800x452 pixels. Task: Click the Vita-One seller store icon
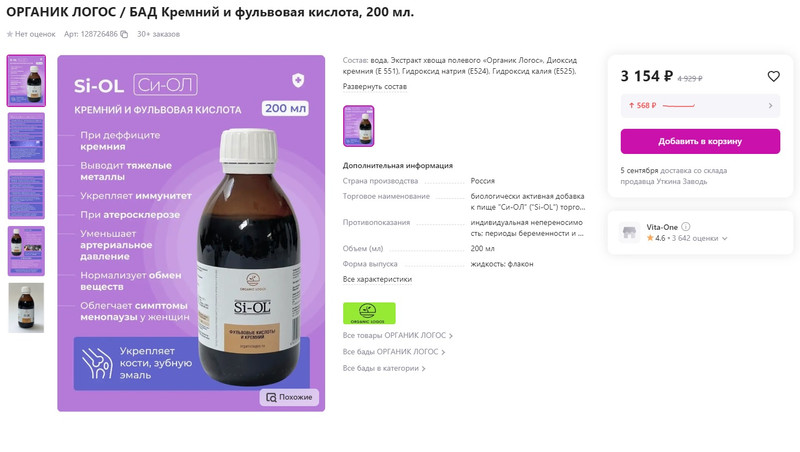pos(629,232)
